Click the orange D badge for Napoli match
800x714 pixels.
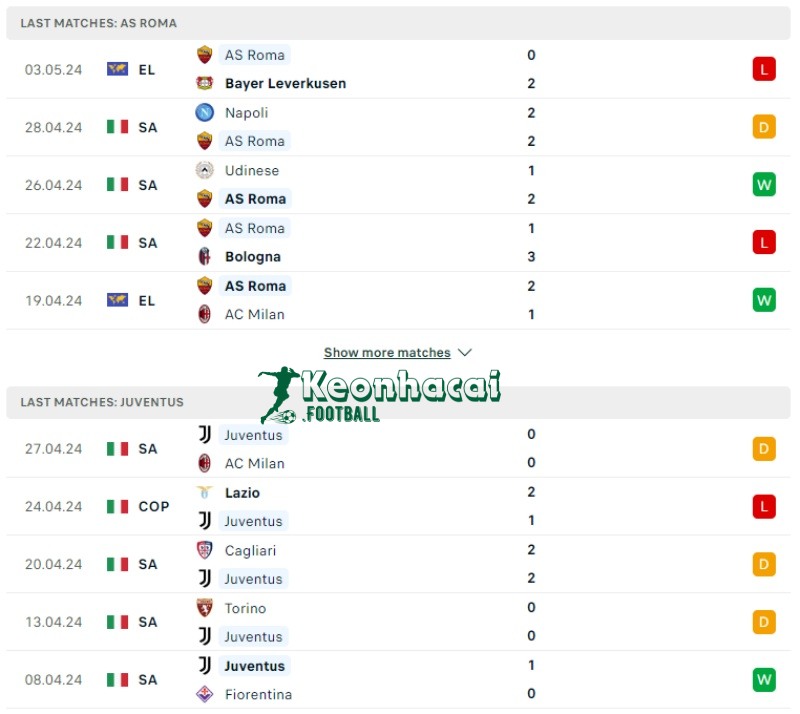pos(763,127)
